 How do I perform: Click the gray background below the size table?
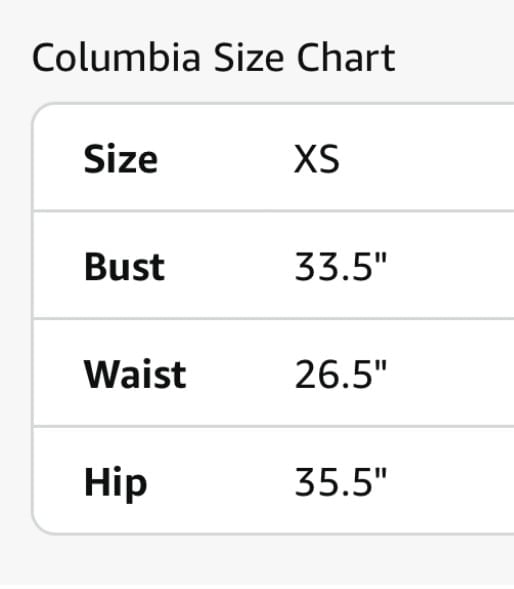(x=257, y=562)
